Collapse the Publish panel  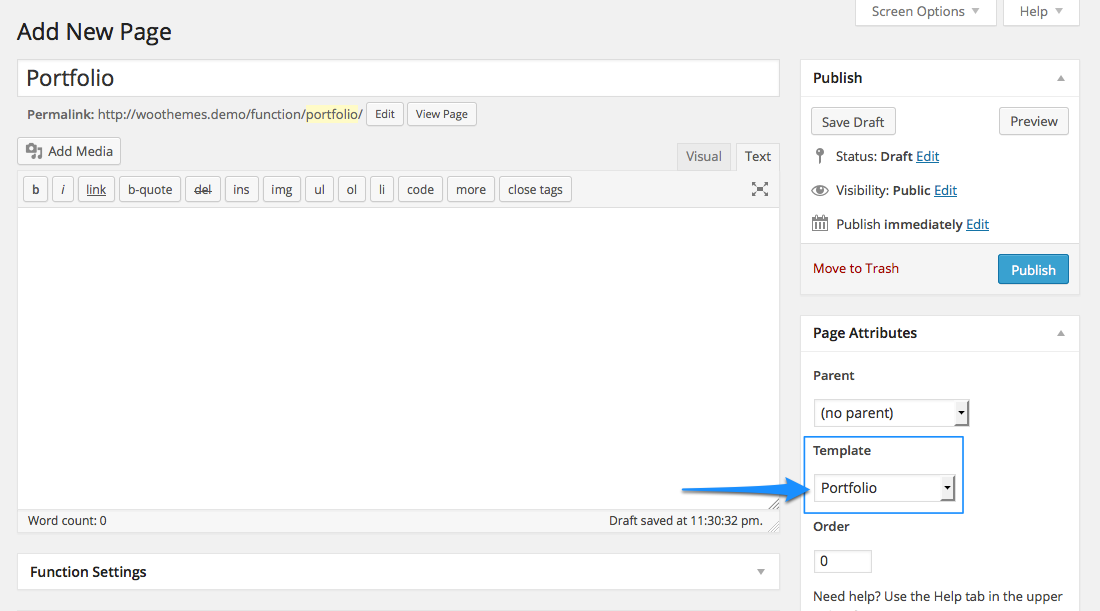point(1060,78)
